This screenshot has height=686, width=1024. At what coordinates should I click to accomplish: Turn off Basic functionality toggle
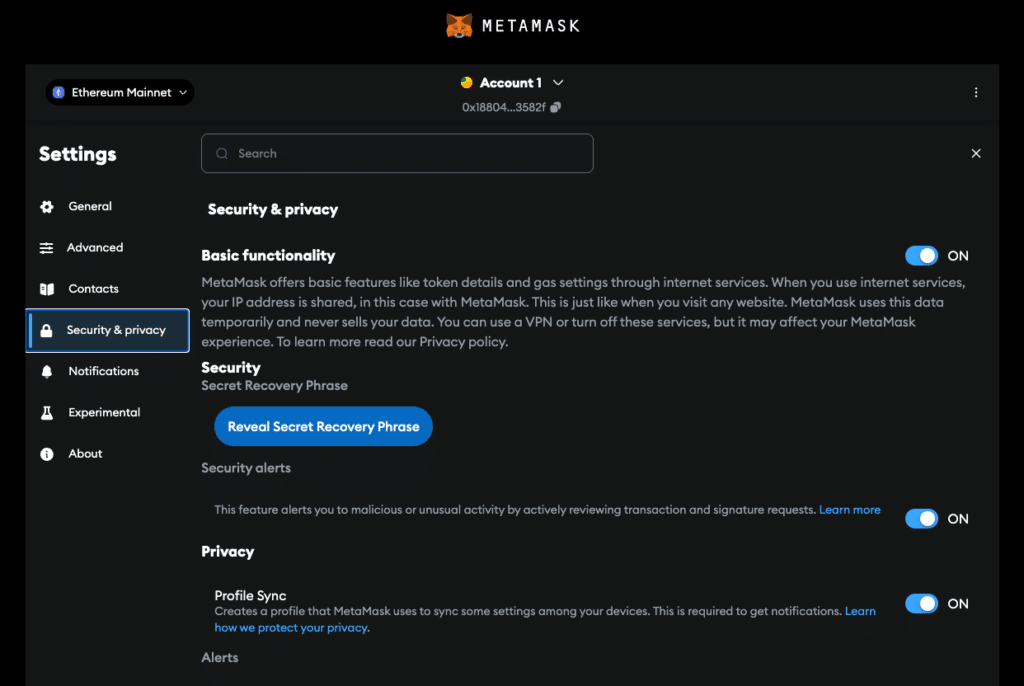click(922, 256)
